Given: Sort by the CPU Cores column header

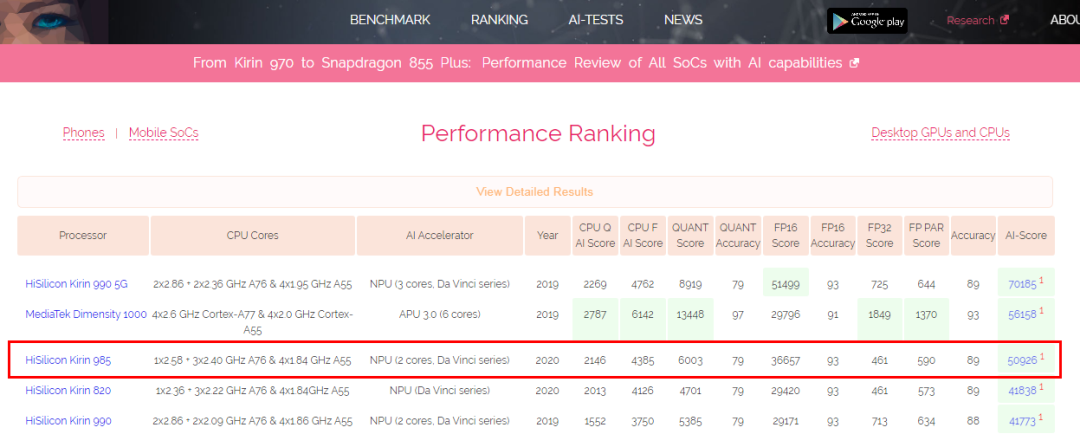Looking at the screenshot, I should [253, 236].
